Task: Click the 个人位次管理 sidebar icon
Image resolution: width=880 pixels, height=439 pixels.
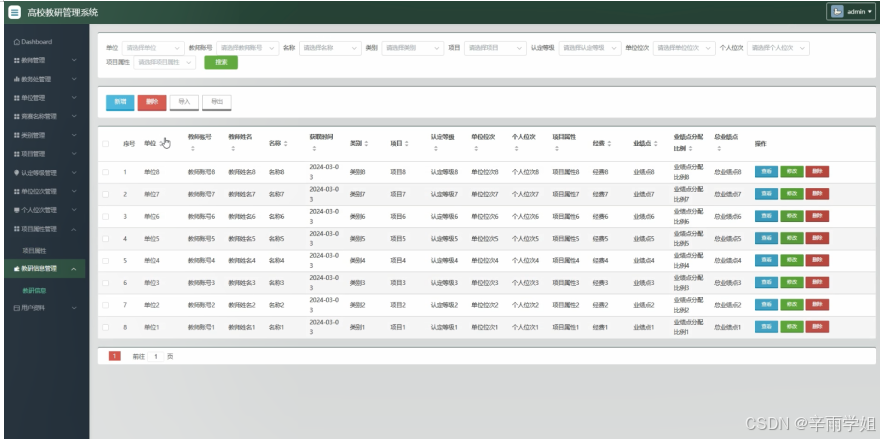Action: tap(17, 210)
